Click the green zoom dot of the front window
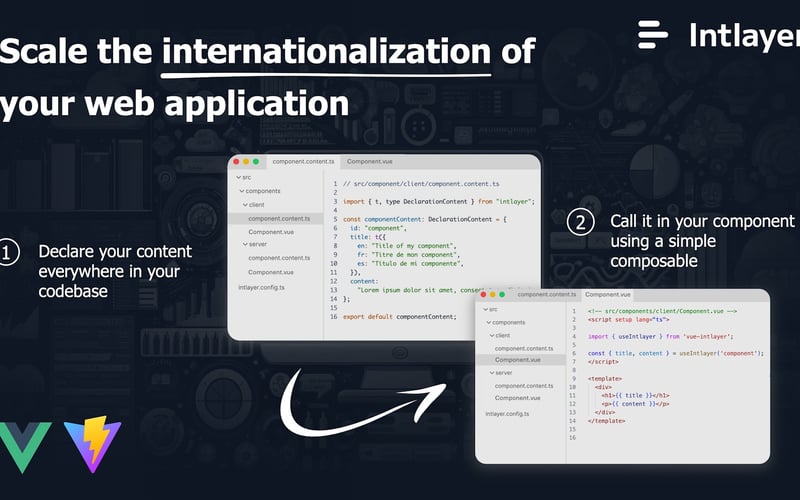The height and width of the screenshot is (500, 800). 502,294
